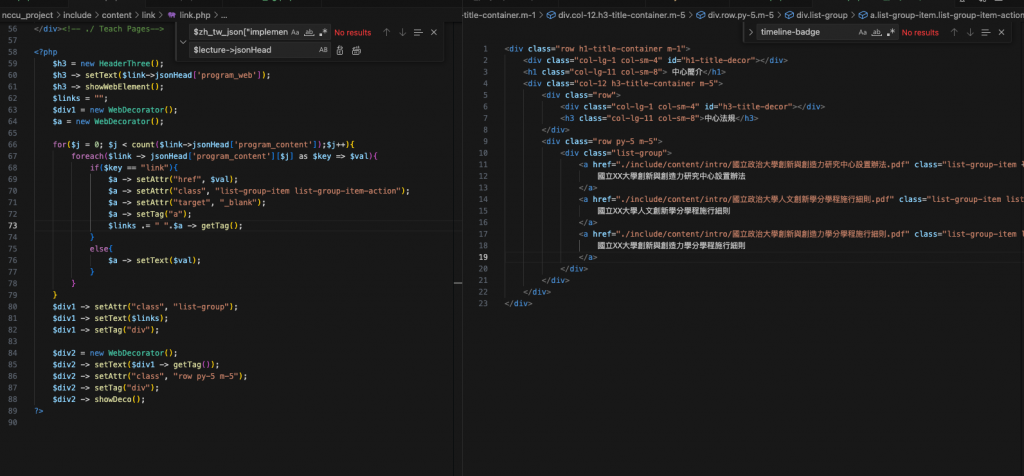1024x476 pixels.
Task: Click '$h3 -> showWebElement();' line
Action: [108, 86]
